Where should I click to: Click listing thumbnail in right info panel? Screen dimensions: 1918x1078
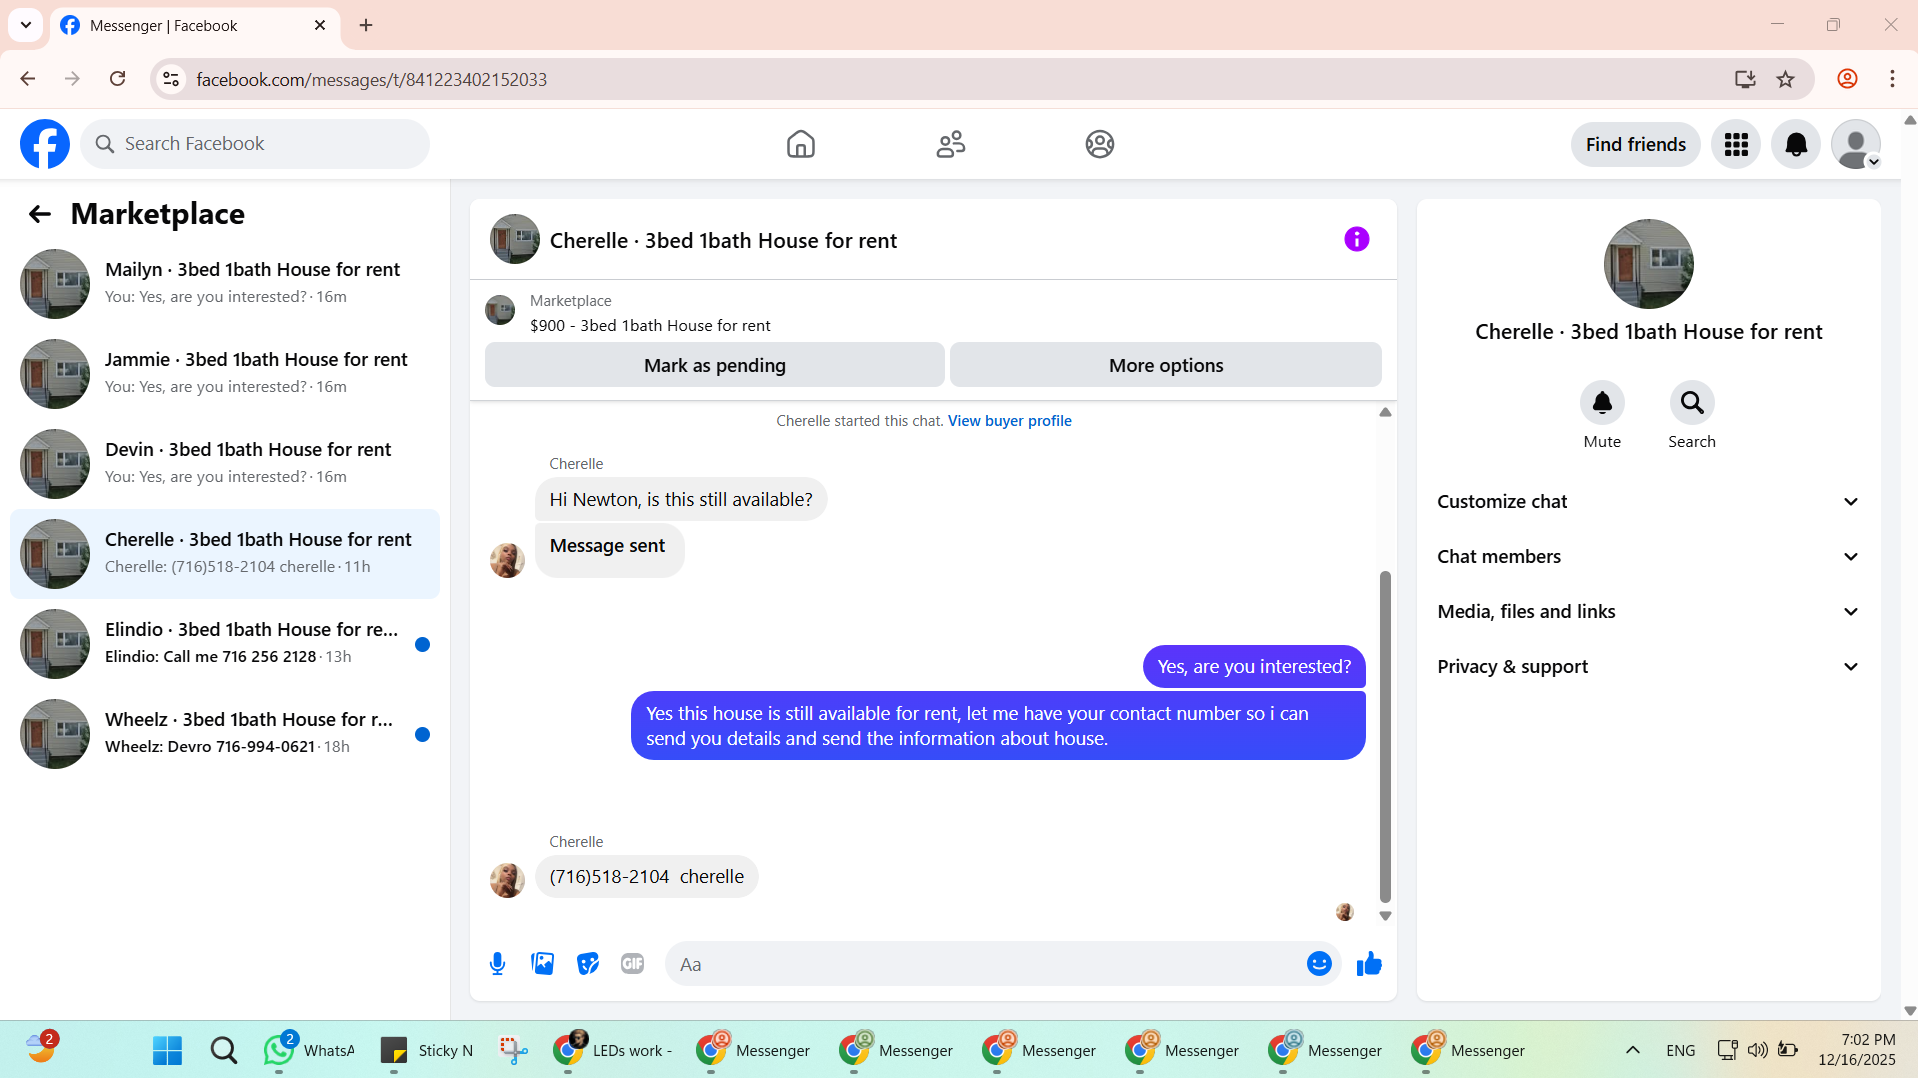point(1648,264)
